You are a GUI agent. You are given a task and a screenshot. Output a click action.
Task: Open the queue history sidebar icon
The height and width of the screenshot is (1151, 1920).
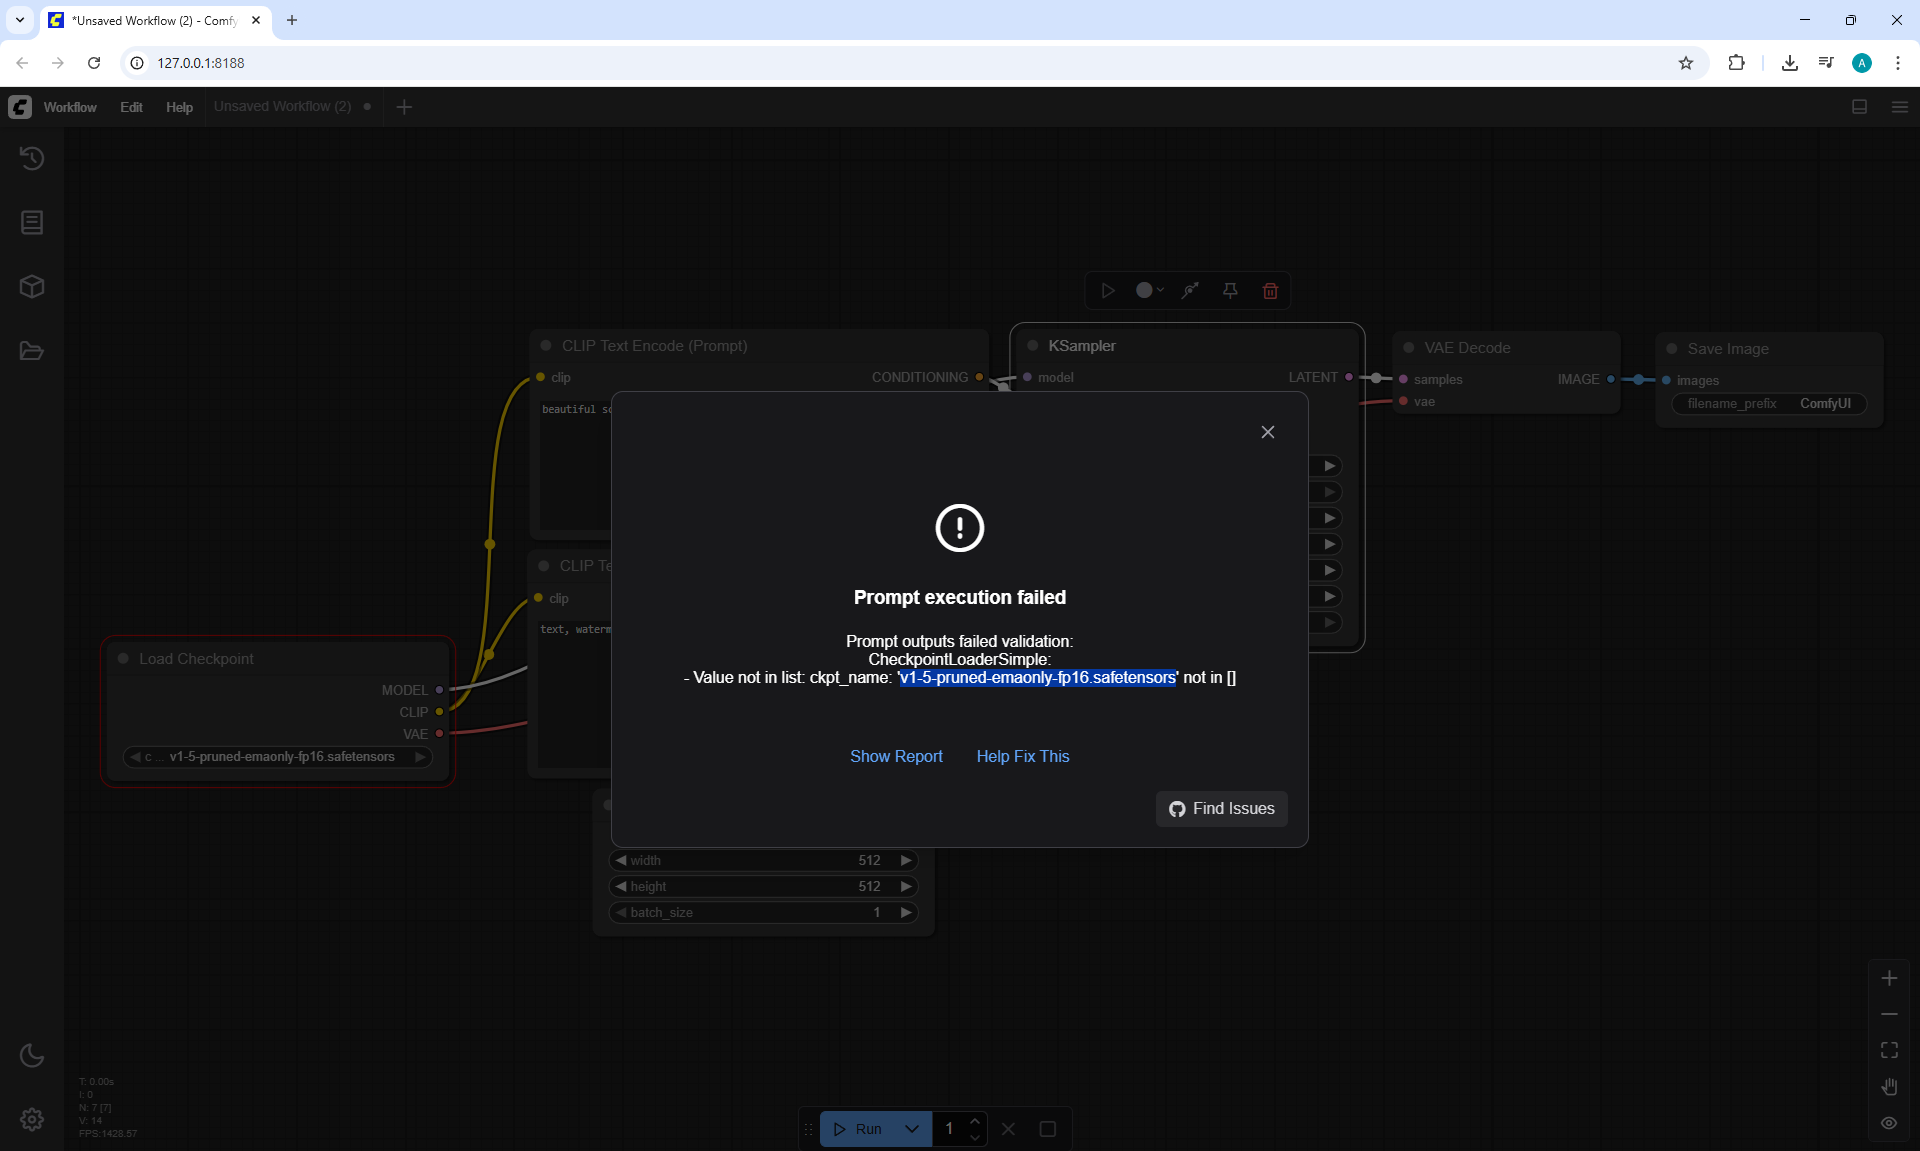point(32,158)
